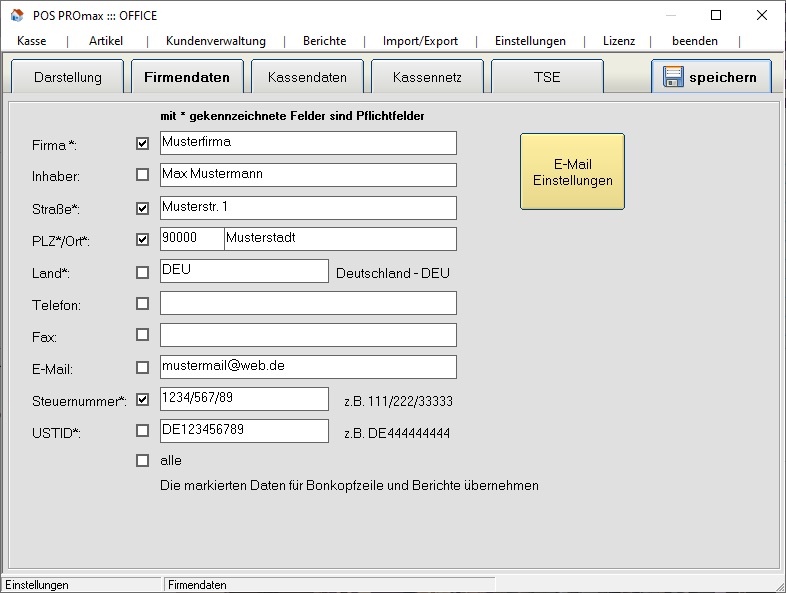The height and width of the screenshot is (593, 786).
Task: Close the POS PROmax window
Action: pos(761,15)
